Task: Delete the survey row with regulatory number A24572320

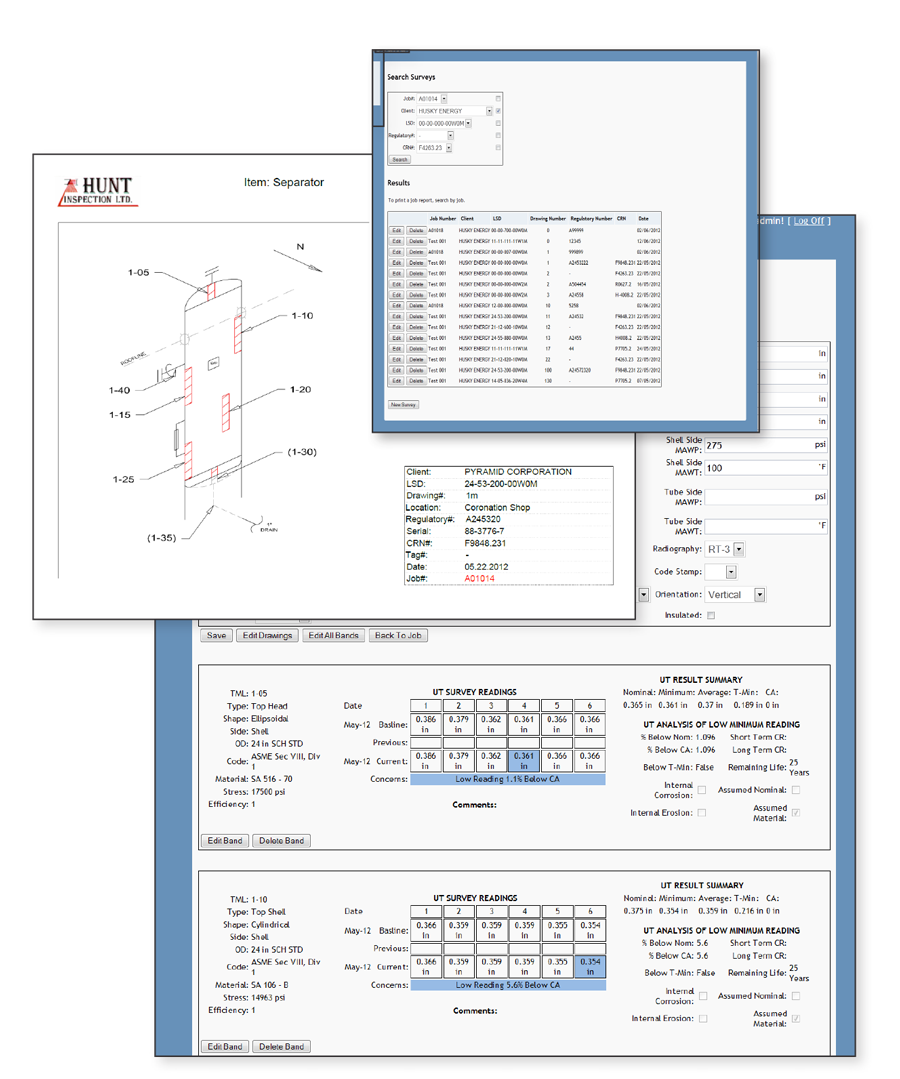Action: (416, 370)
